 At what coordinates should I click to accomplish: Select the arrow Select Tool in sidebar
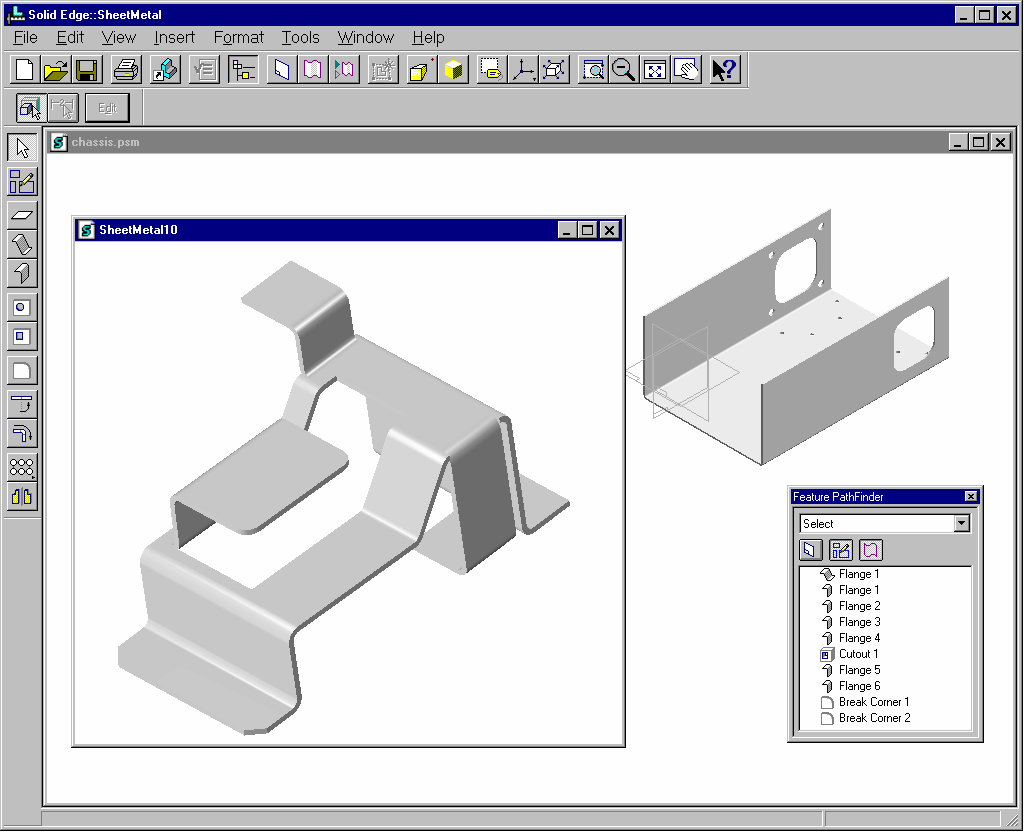coord(22,148)
